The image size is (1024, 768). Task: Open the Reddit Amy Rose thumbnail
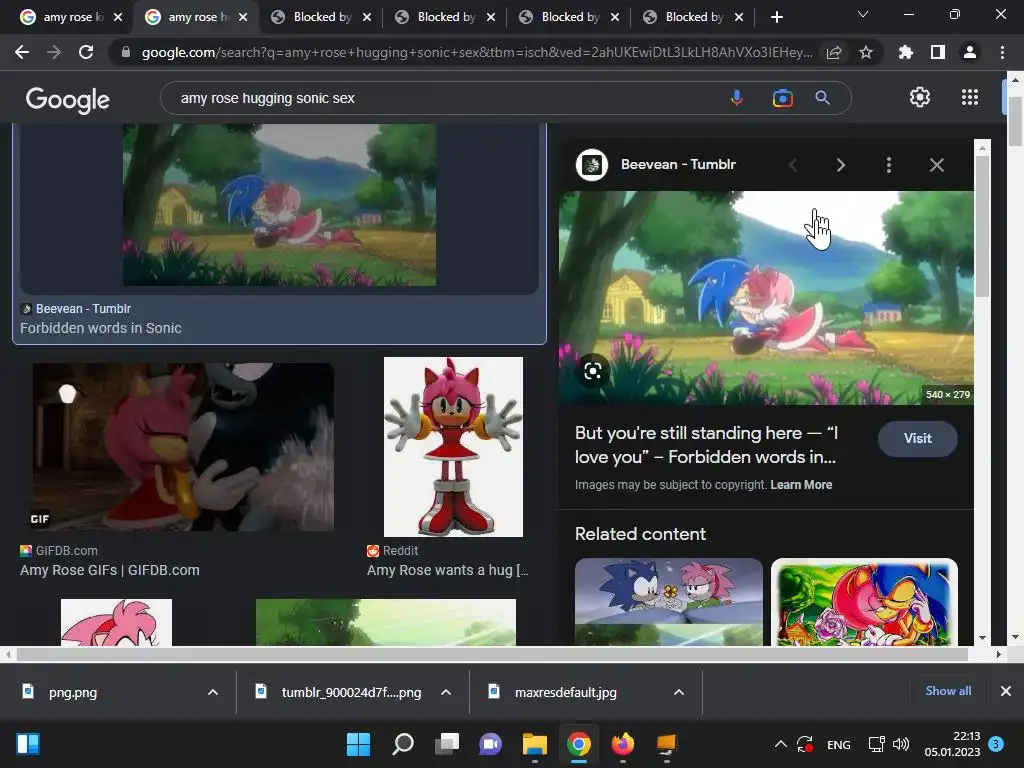453,447
